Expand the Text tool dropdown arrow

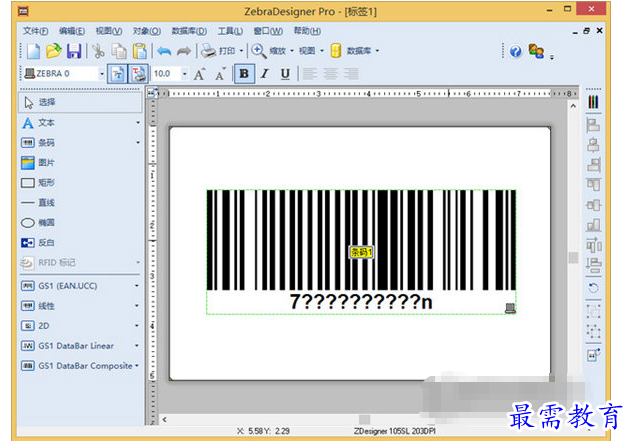[x=138, y=123]
